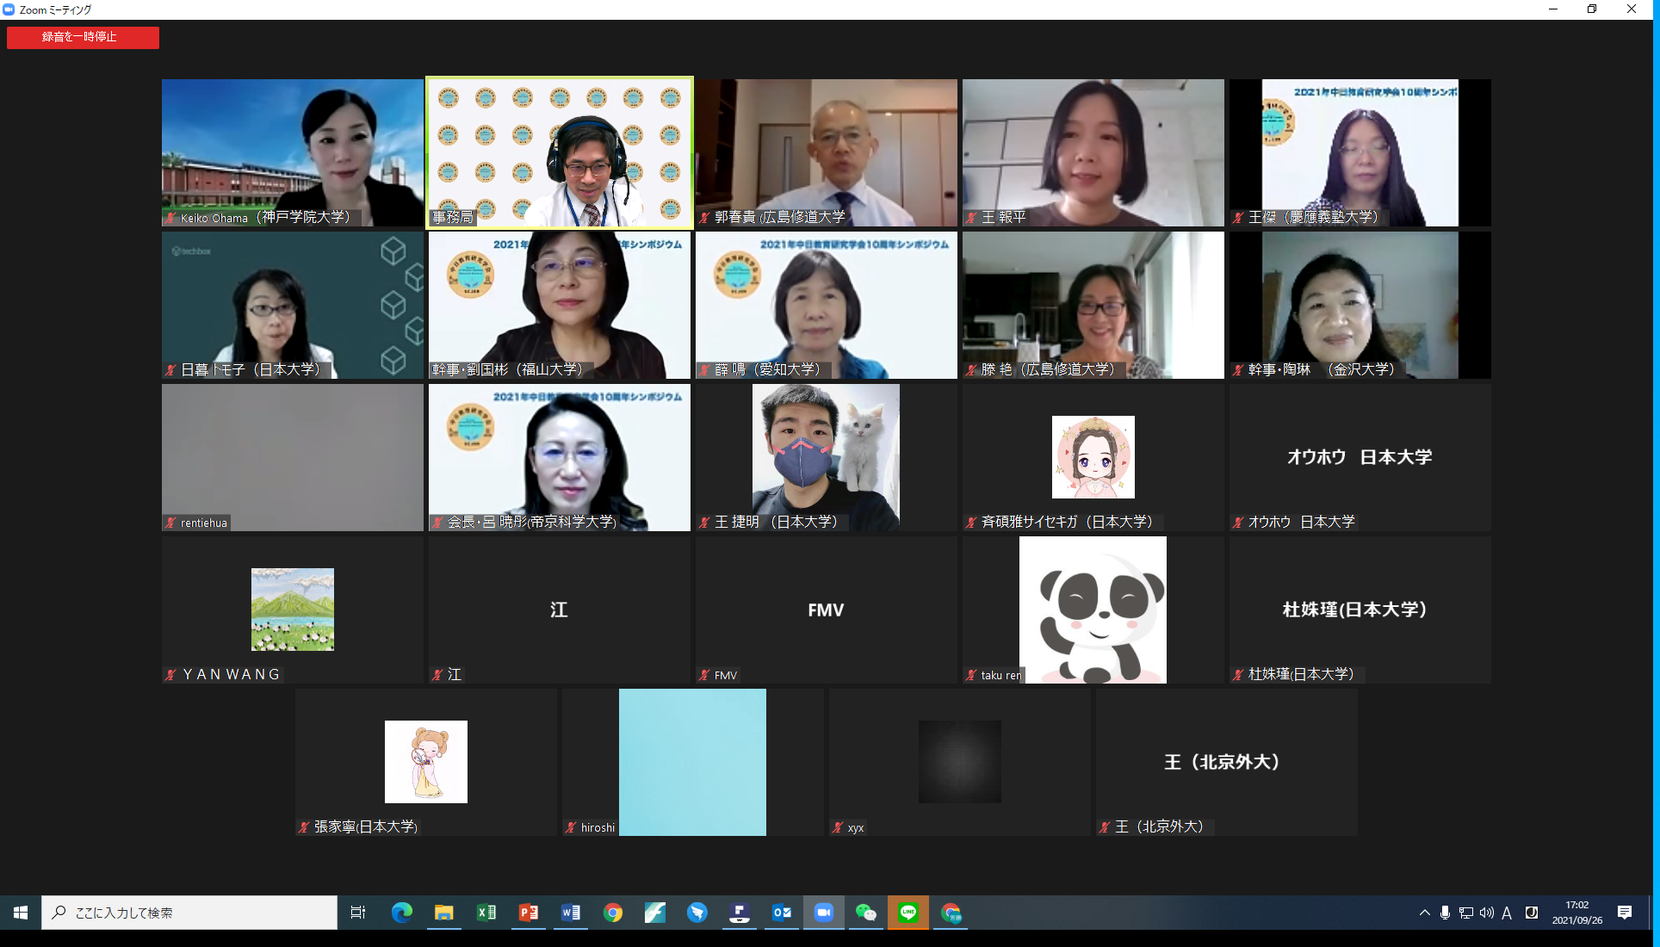The width and height of the screenshot is (1660, 947).
Task: Open Outlook from the taskbar
Action: click(x=782, y=912)
